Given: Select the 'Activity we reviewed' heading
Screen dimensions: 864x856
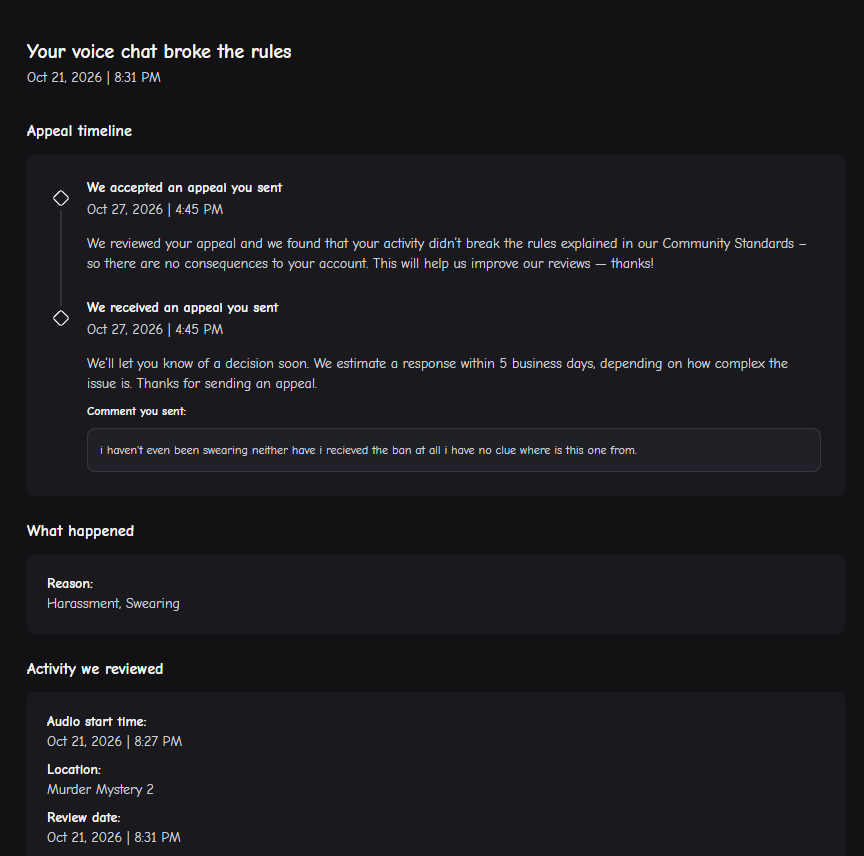Looking at the screenshot, I should click(x=95, y=669).
